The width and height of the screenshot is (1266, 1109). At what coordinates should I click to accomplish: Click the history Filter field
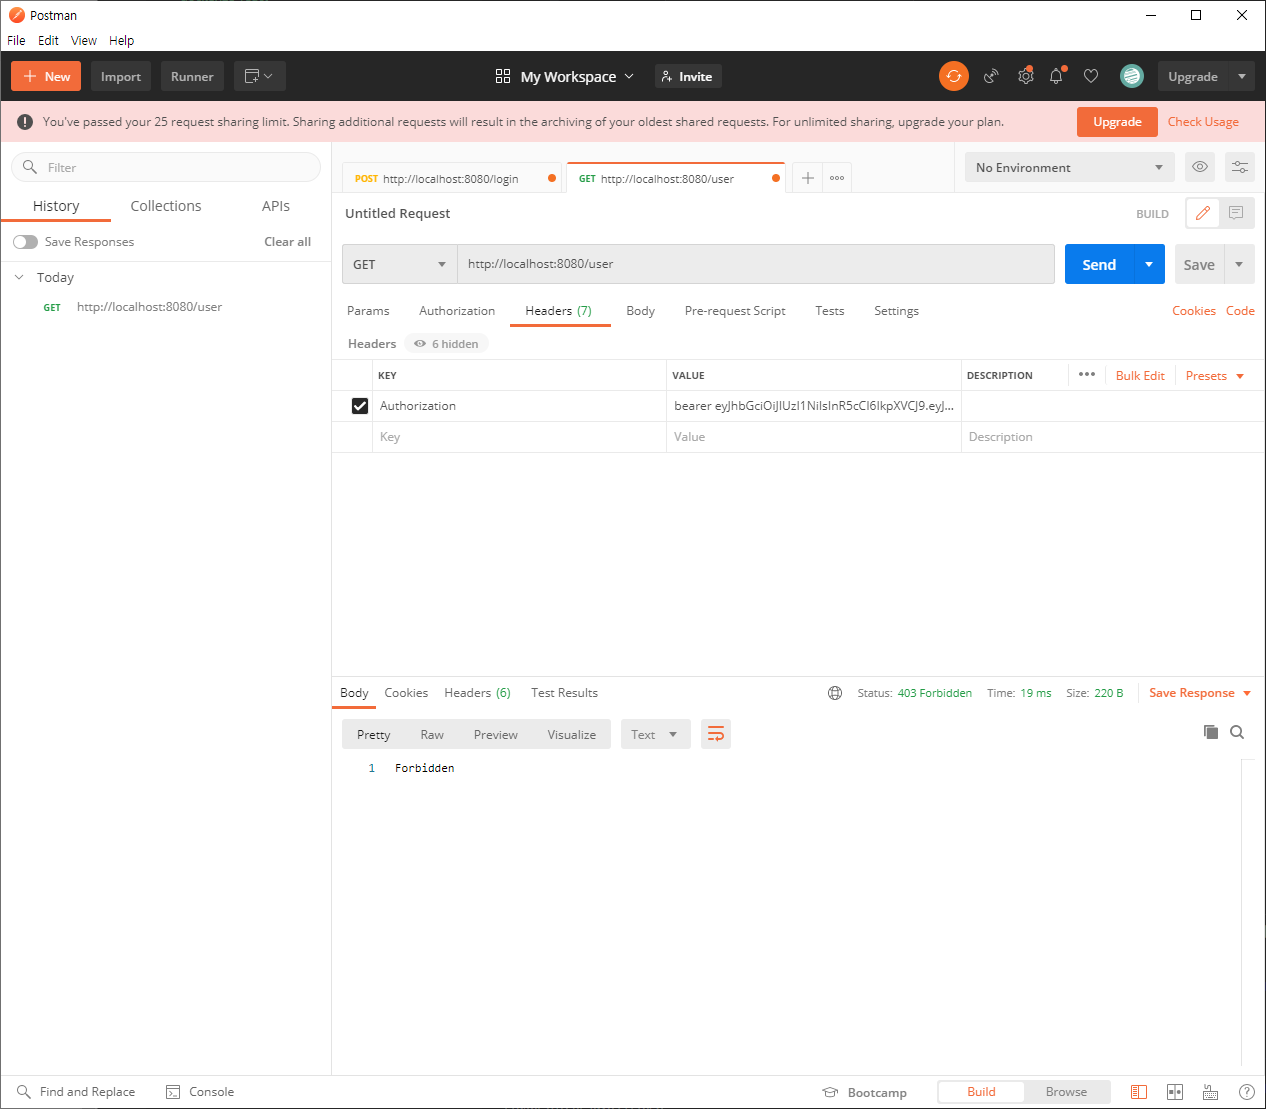point(166,167)
